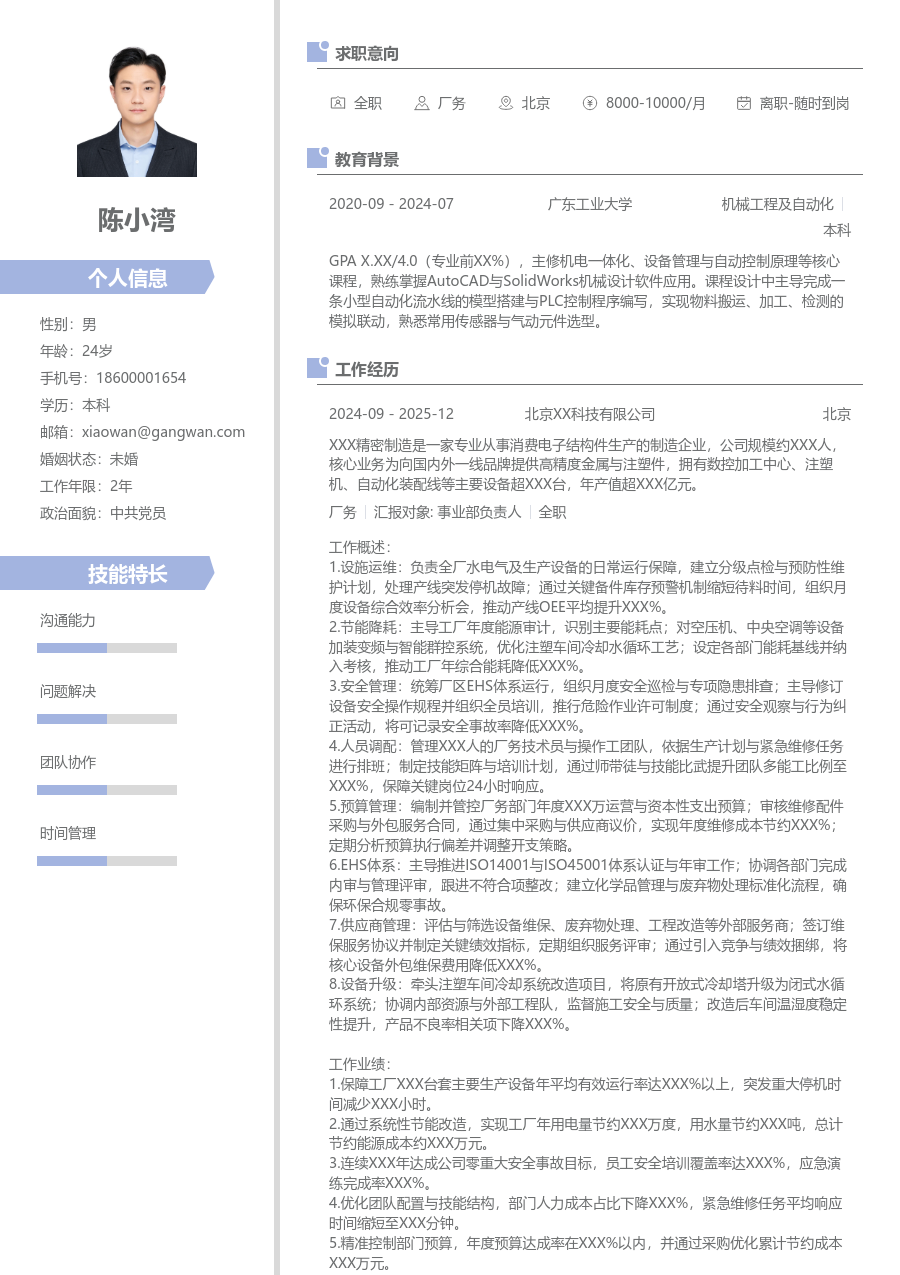The width and height of the screenshot is (900, 1275).
Task: Click the email address xiaowan@gangwan.com
Action: pos(163,432)
